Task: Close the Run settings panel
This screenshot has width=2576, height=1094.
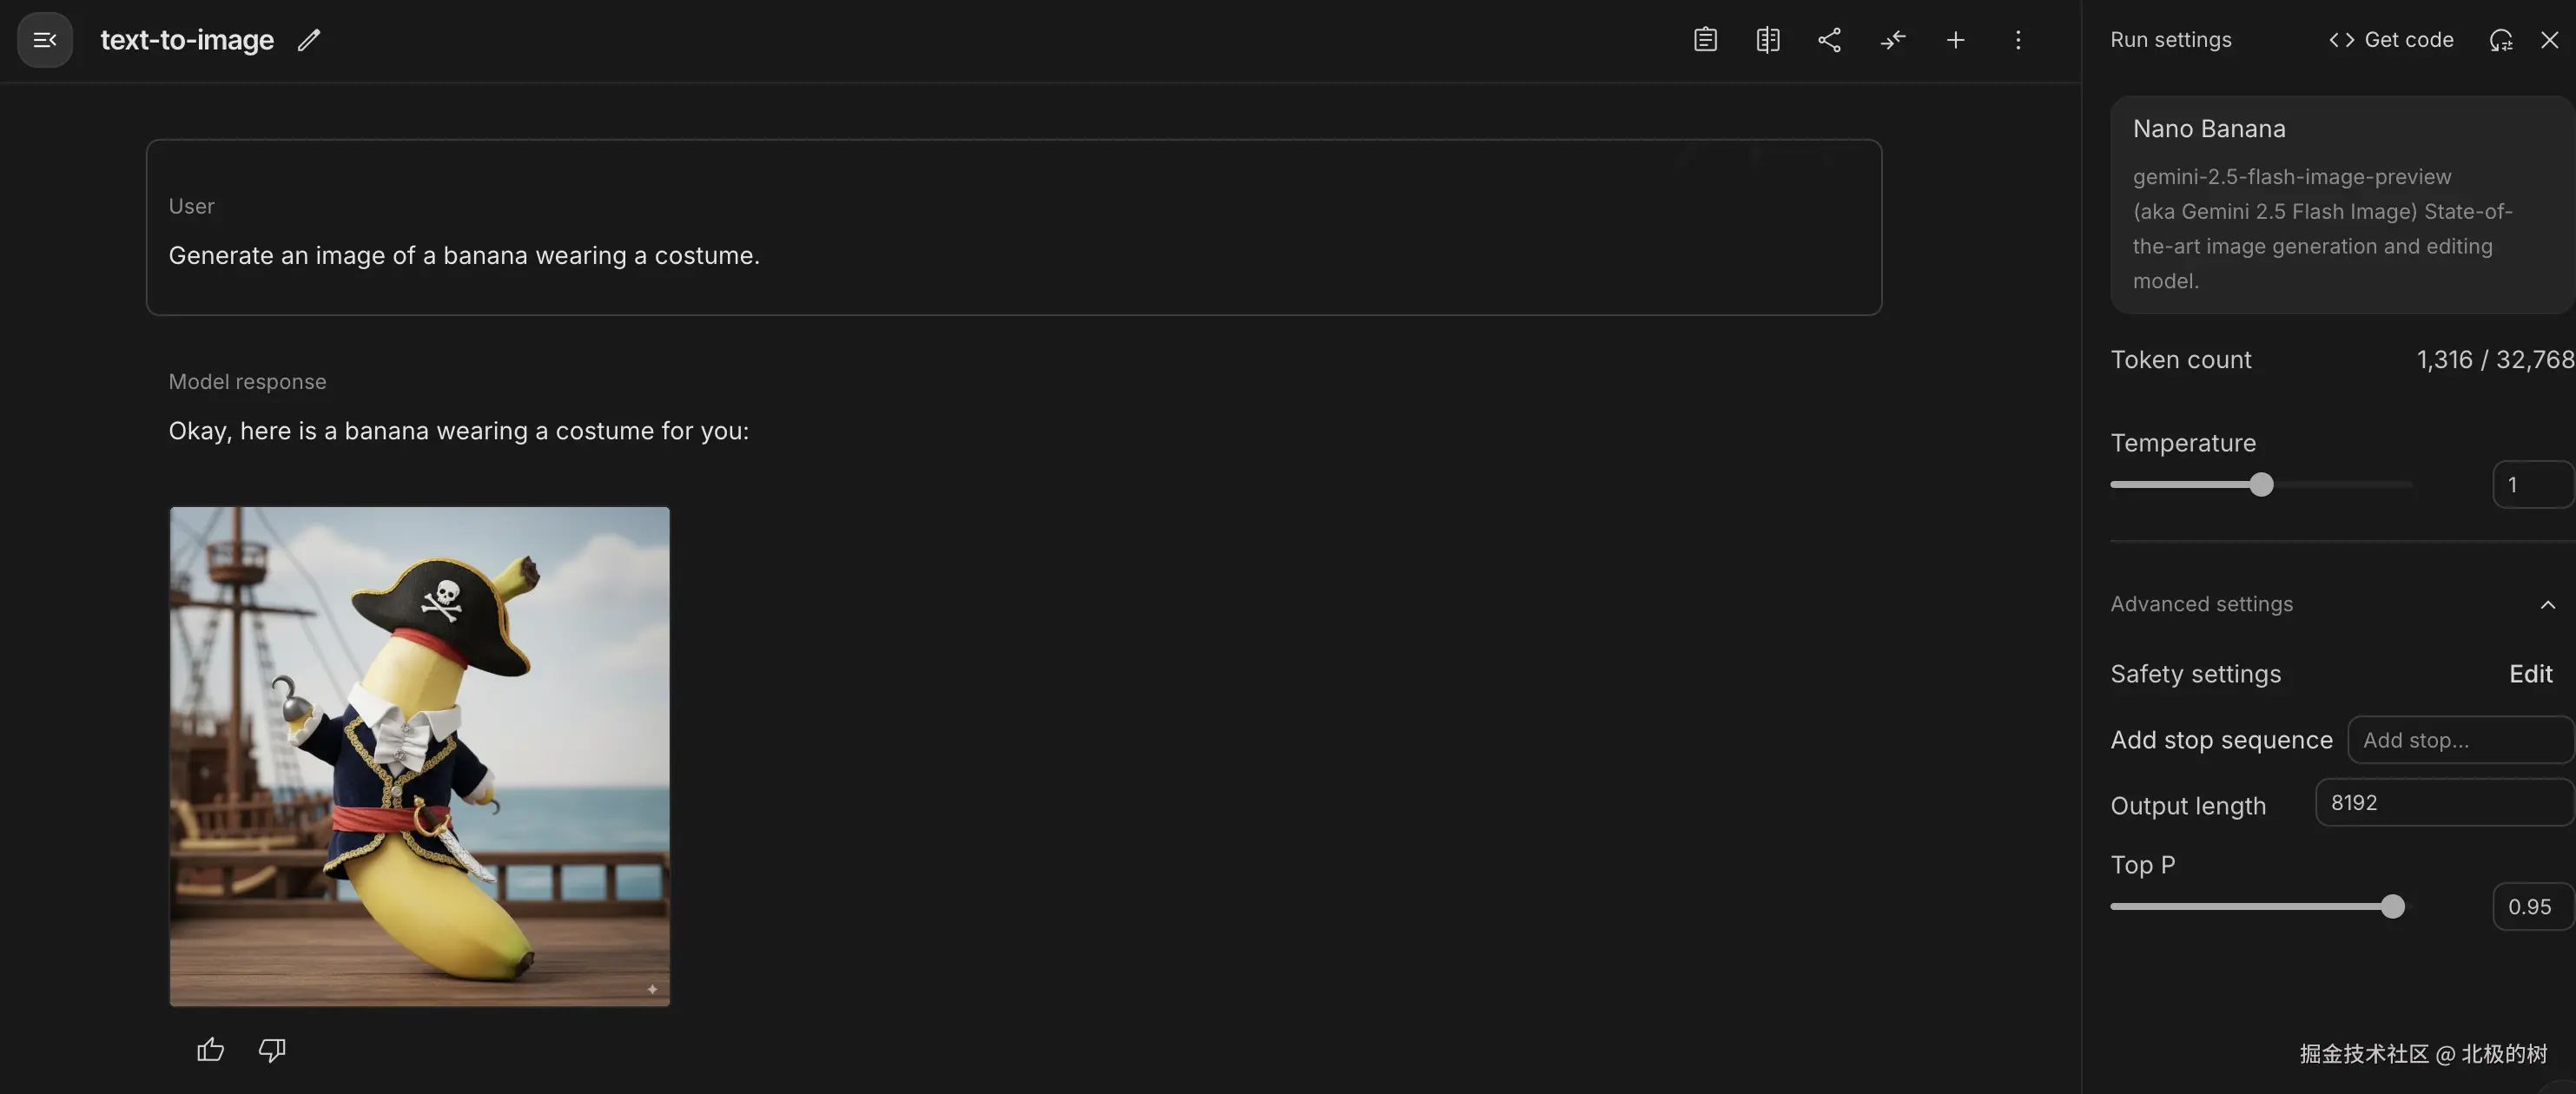Action: coord(2549,40)
